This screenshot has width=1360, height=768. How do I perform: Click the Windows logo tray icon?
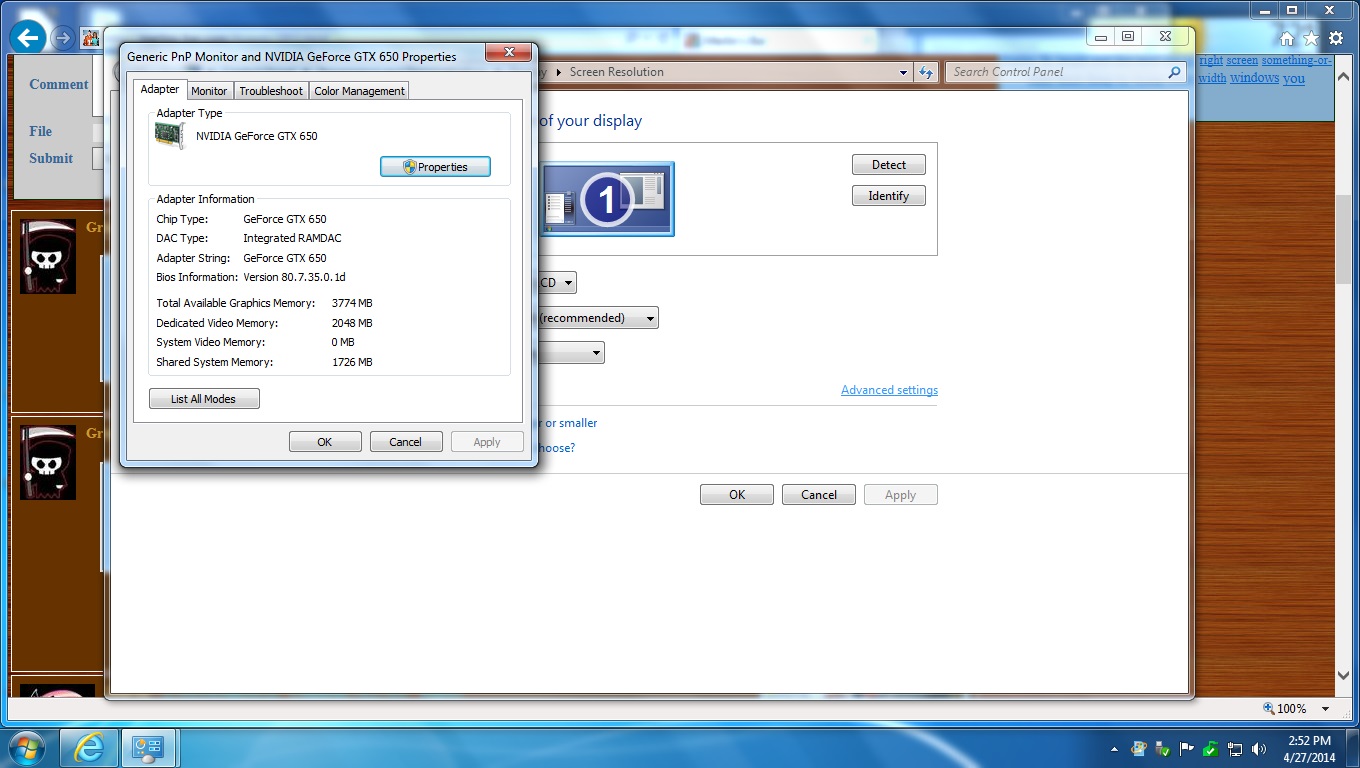point(1139,748)
